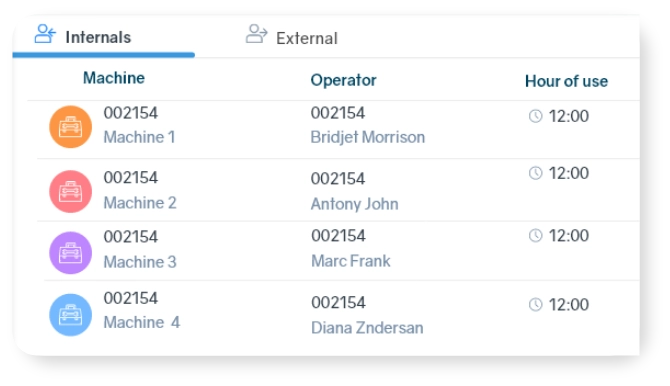Click the Hour of use column header
This screenshot has width=670, height=386.
pyautogui.click(x=566, y=81)
